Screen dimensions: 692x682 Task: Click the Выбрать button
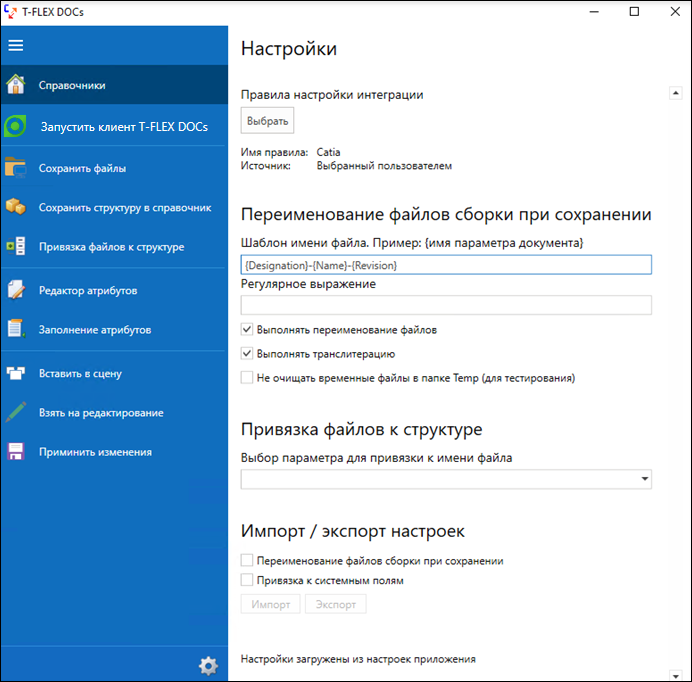pos(267,121)
